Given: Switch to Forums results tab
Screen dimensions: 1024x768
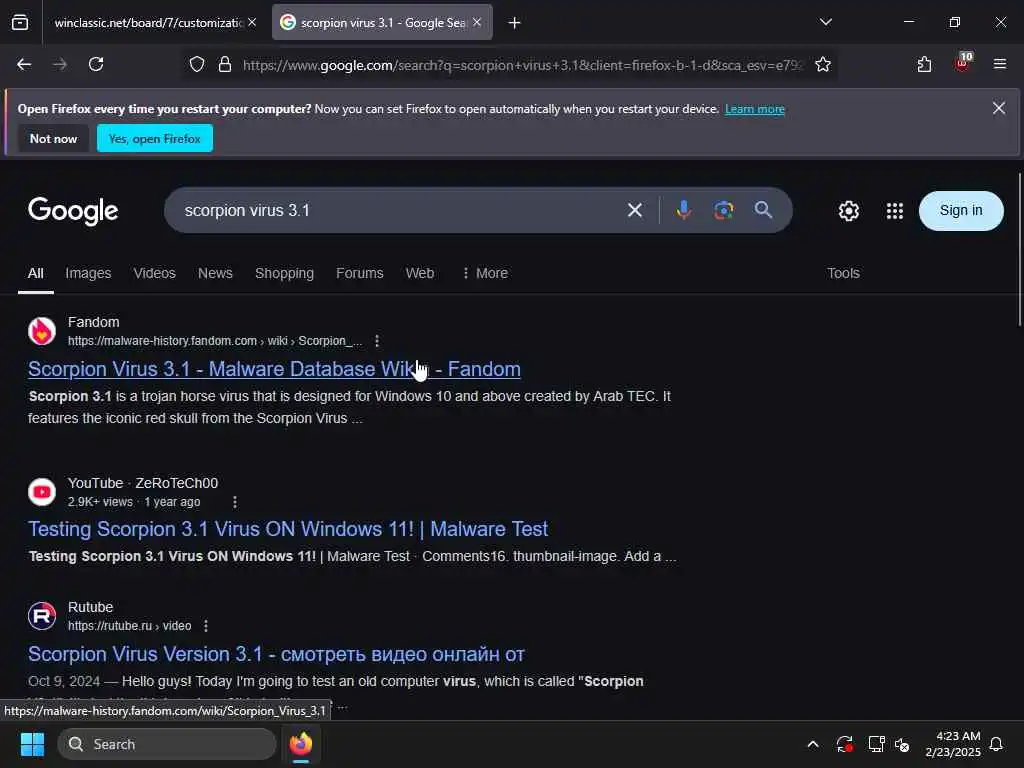Looking at the screenshot, I should coord(360,274).
